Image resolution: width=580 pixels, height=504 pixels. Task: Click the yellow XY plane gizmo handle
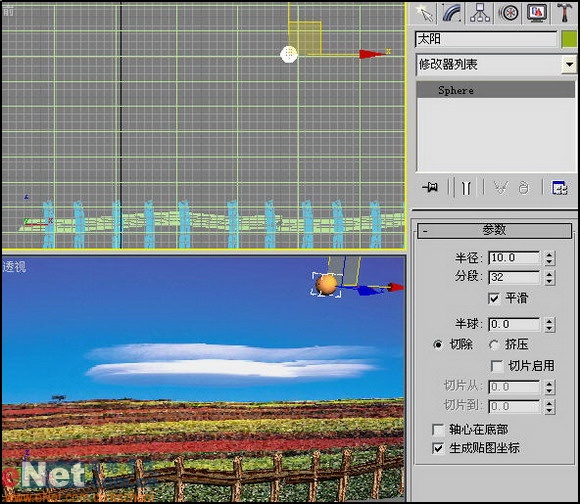[305, 38]
